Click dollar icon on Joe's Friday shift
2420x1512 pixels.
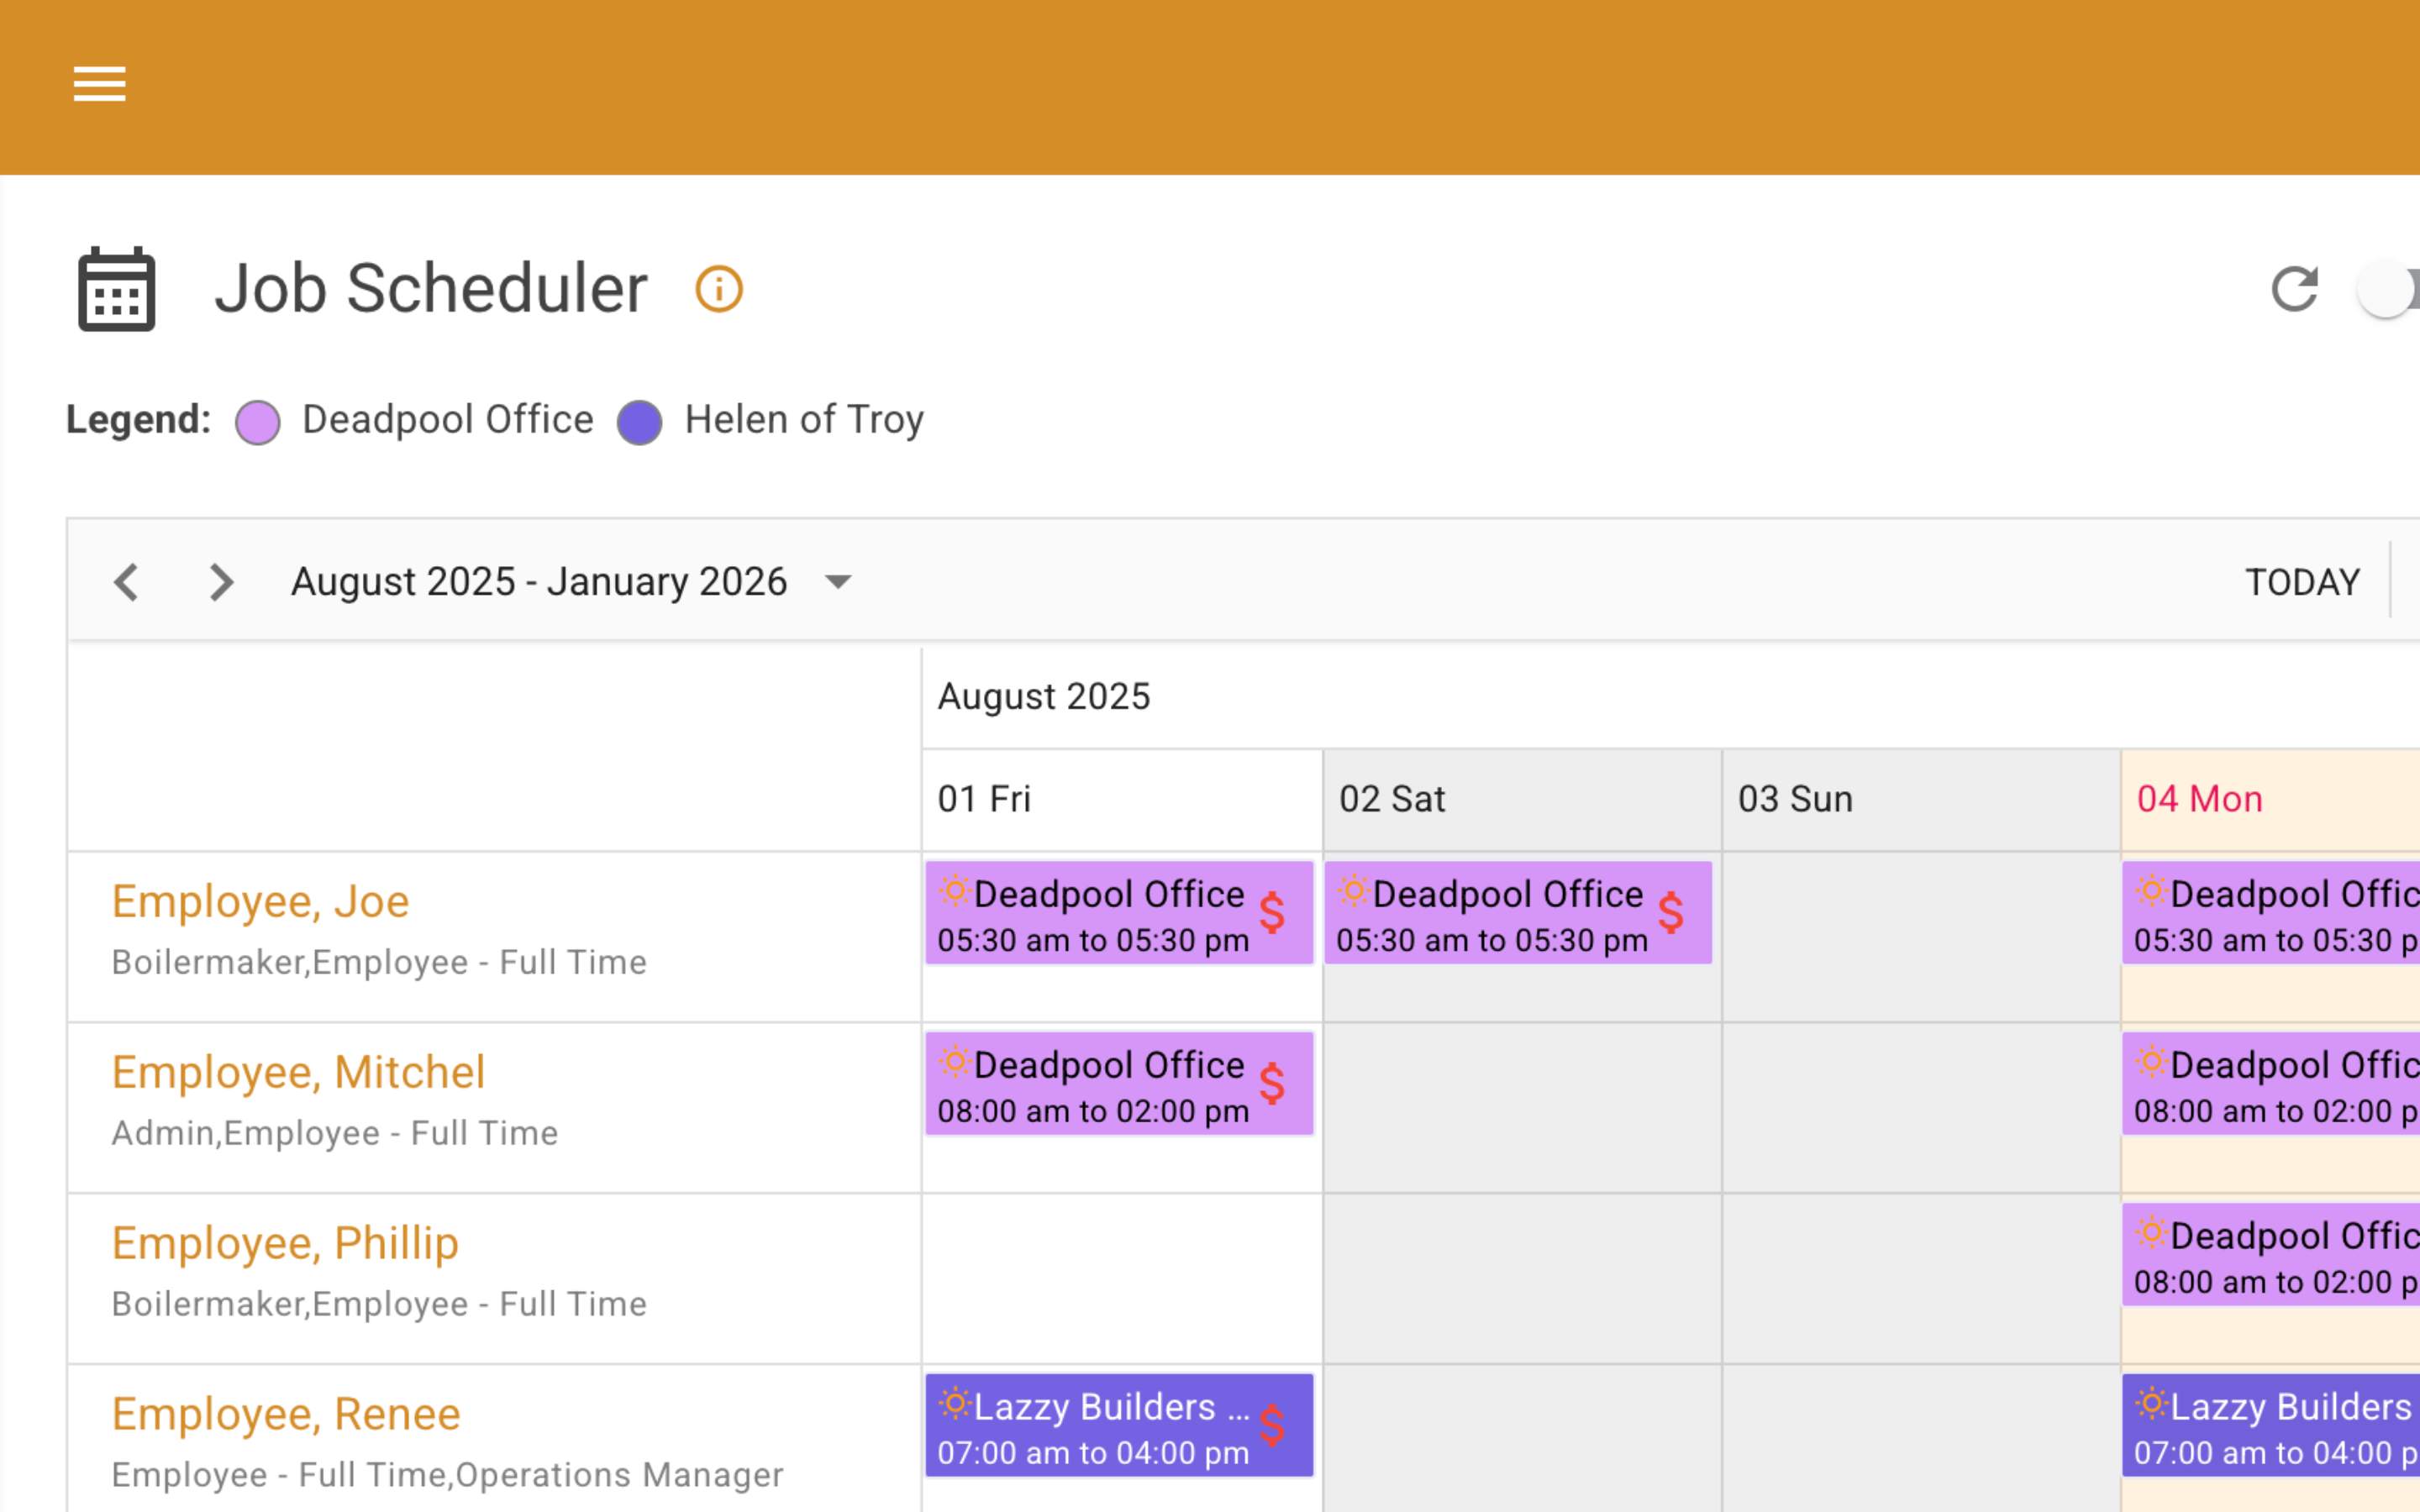(1271, 912)
